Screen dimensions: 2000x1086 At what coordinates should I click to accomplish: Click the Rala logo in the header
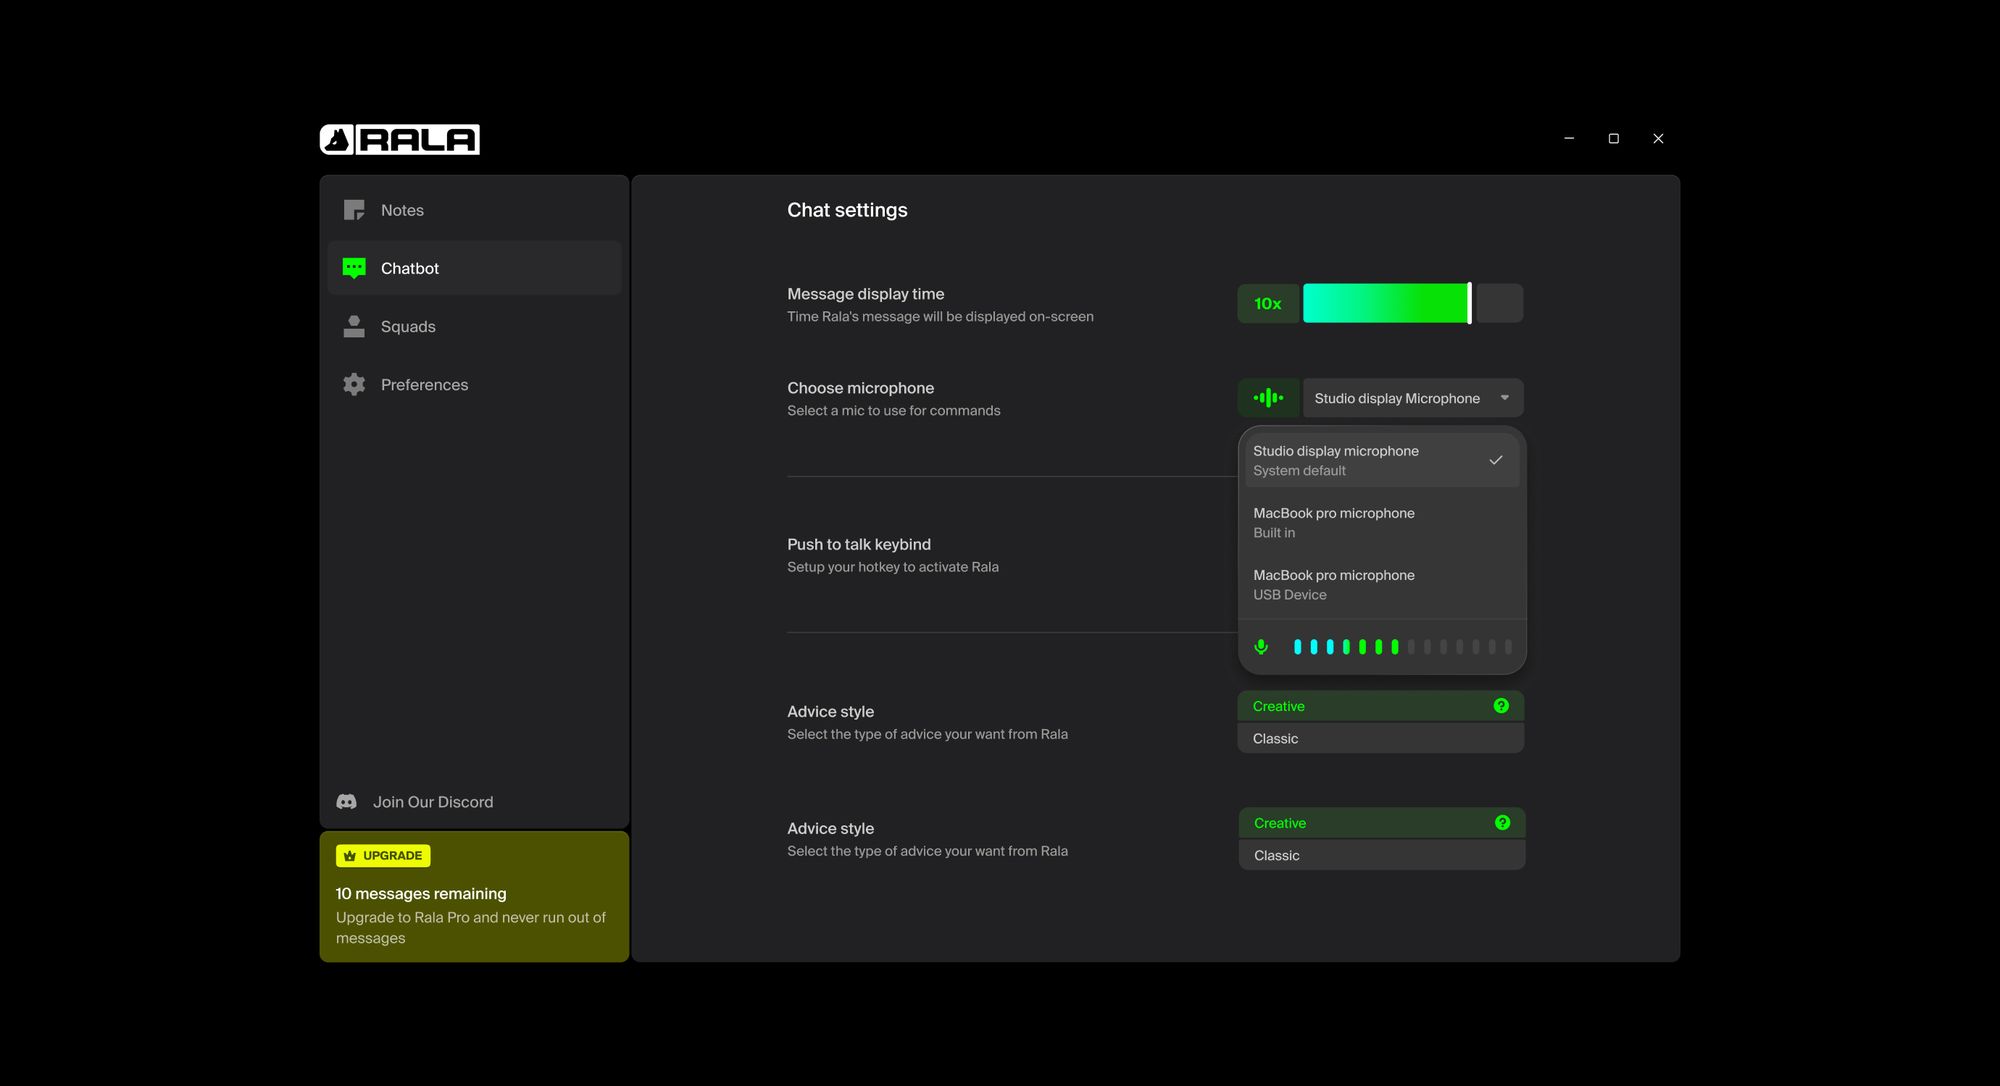[399, 140]
